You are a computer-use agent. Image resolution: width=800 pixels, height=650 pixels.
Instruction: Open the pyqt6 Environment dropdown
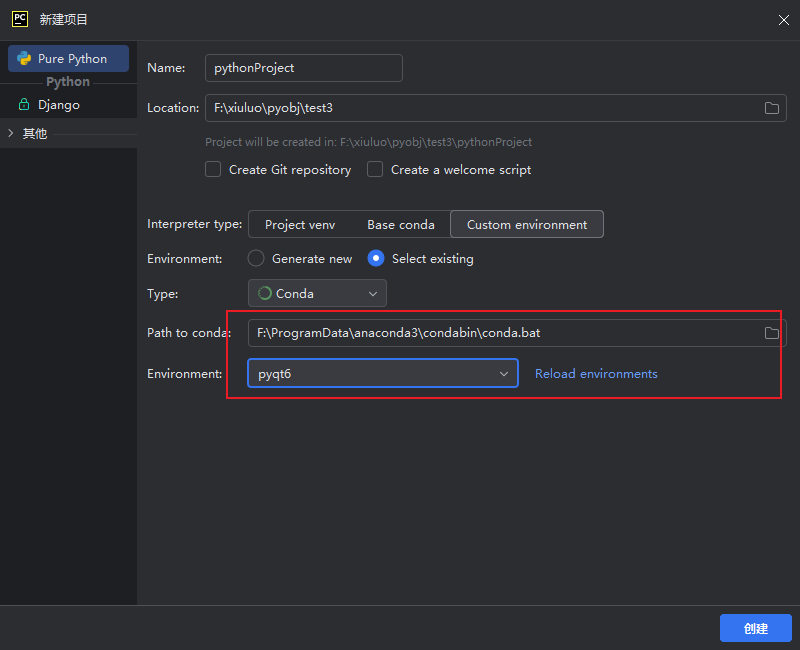pyautogui.click(x=382, y=374)
